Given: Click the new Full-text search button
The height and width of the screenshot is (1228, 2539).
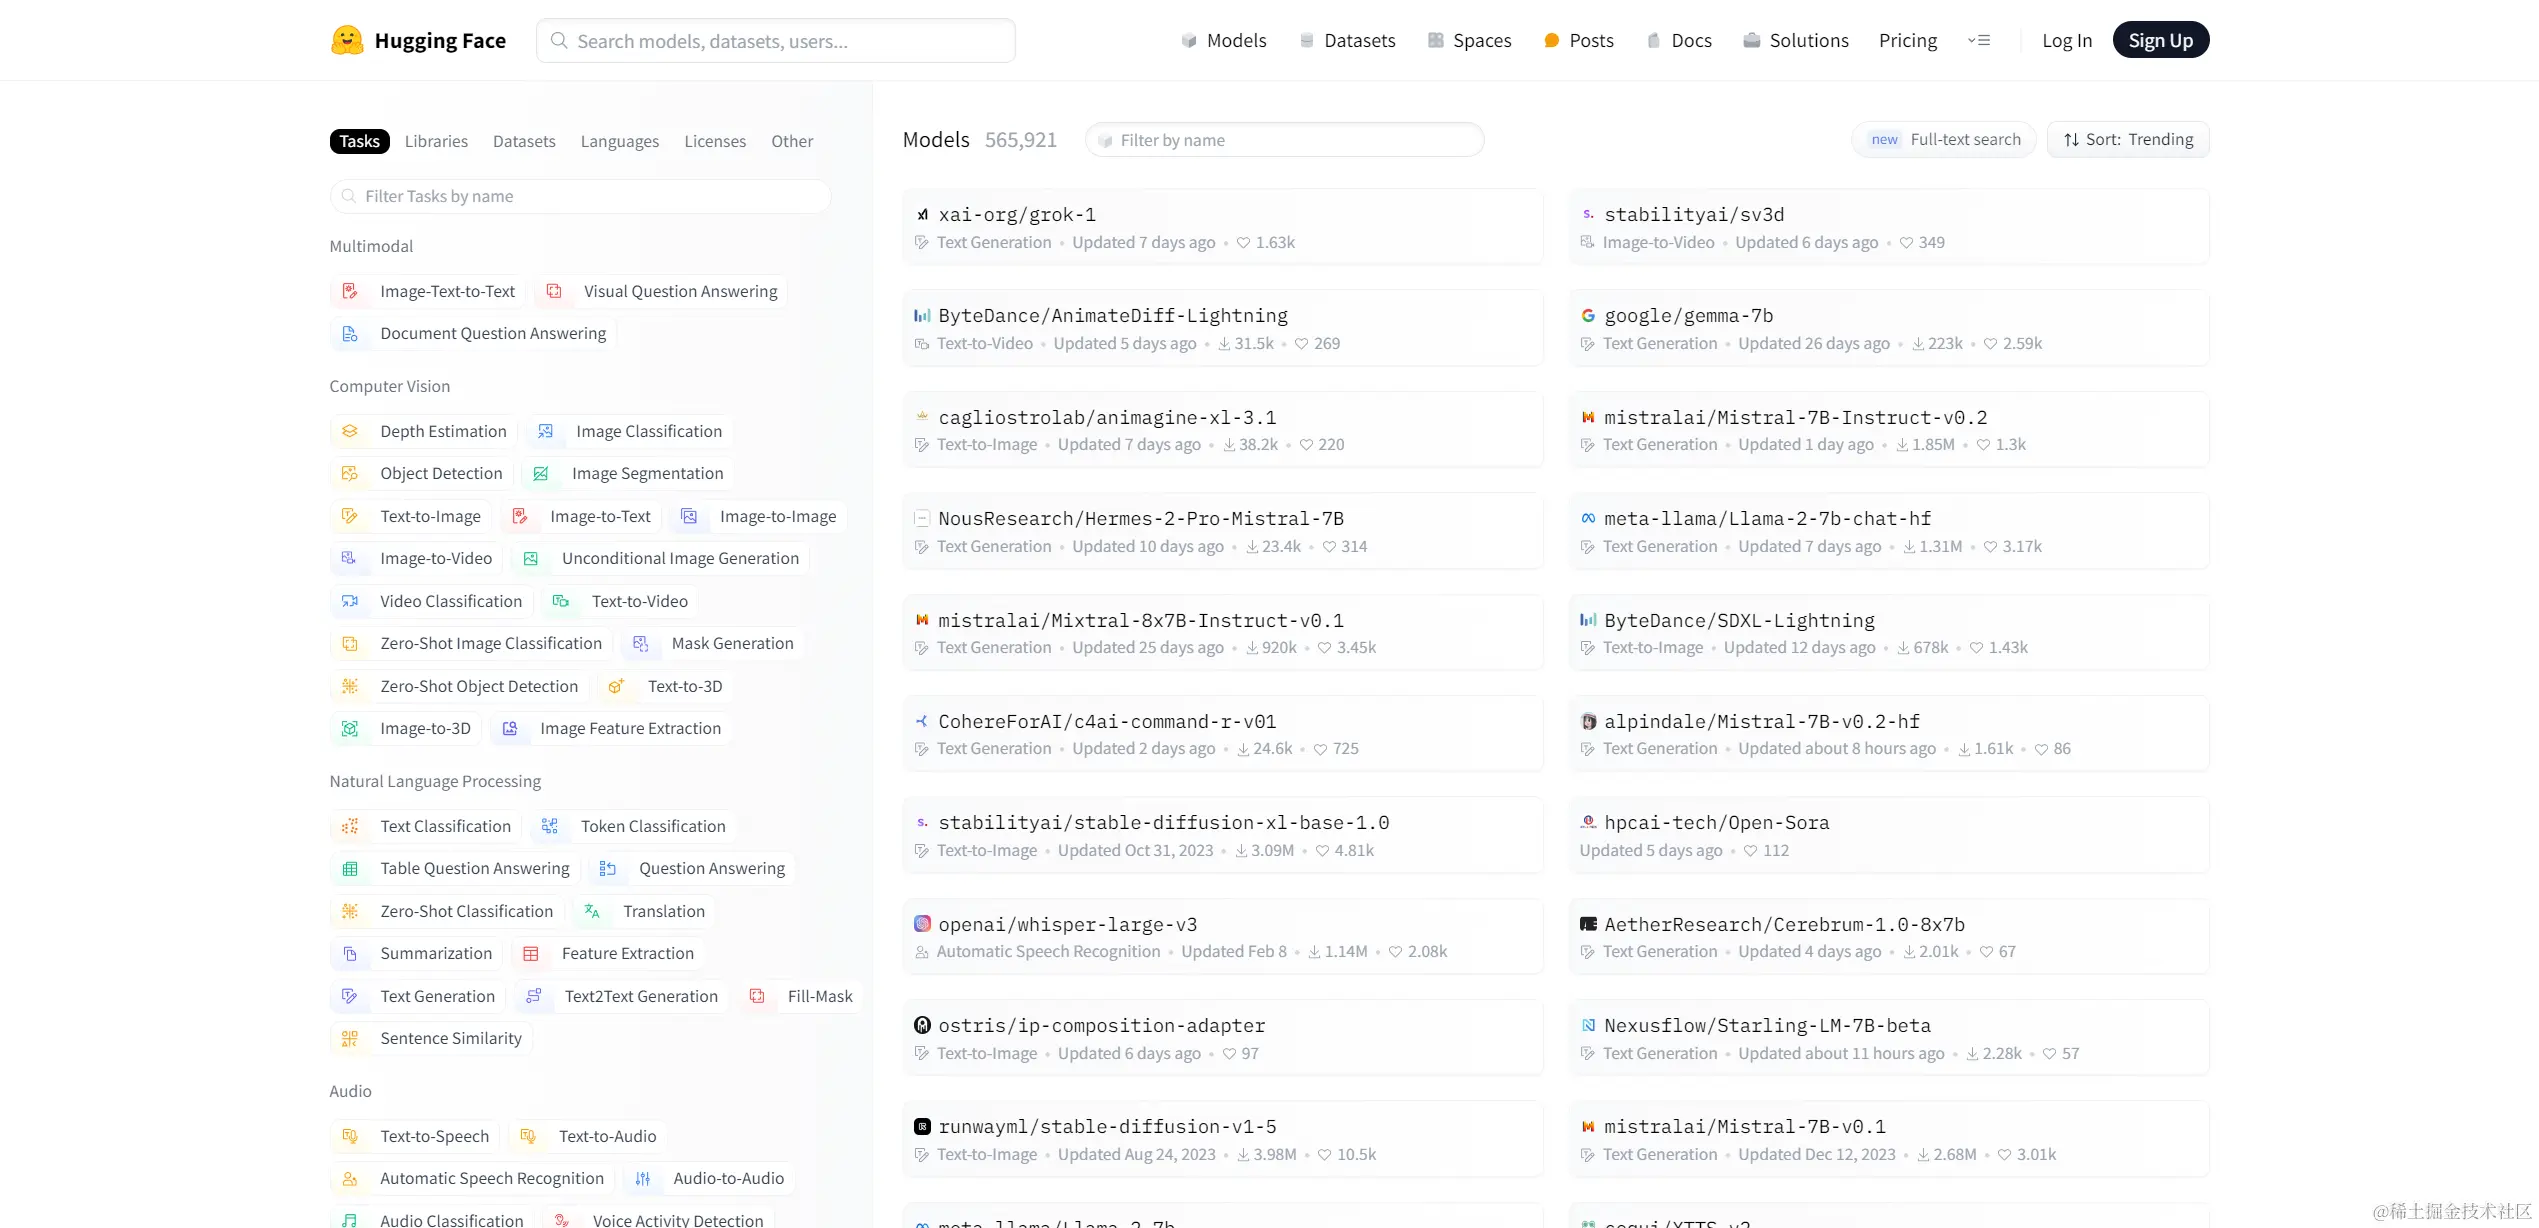Looking at the screenshot, I should click(1944, 140).
